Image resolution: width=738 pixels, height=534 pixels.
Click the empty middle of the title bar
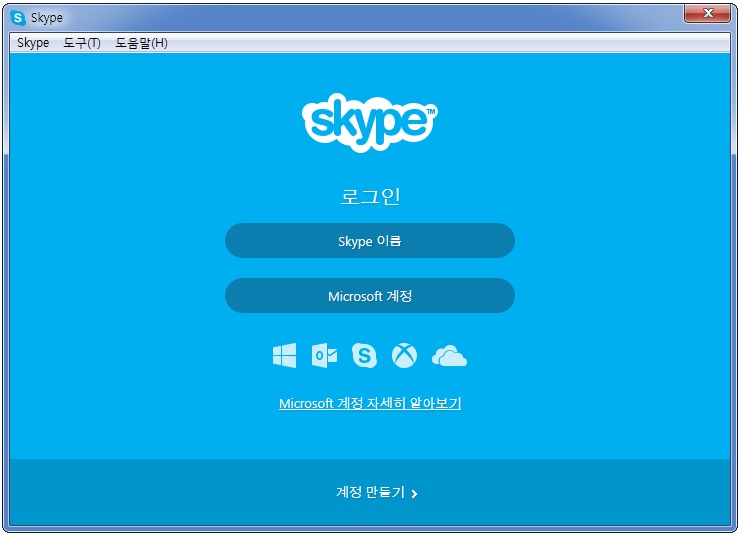coord(370,17)
